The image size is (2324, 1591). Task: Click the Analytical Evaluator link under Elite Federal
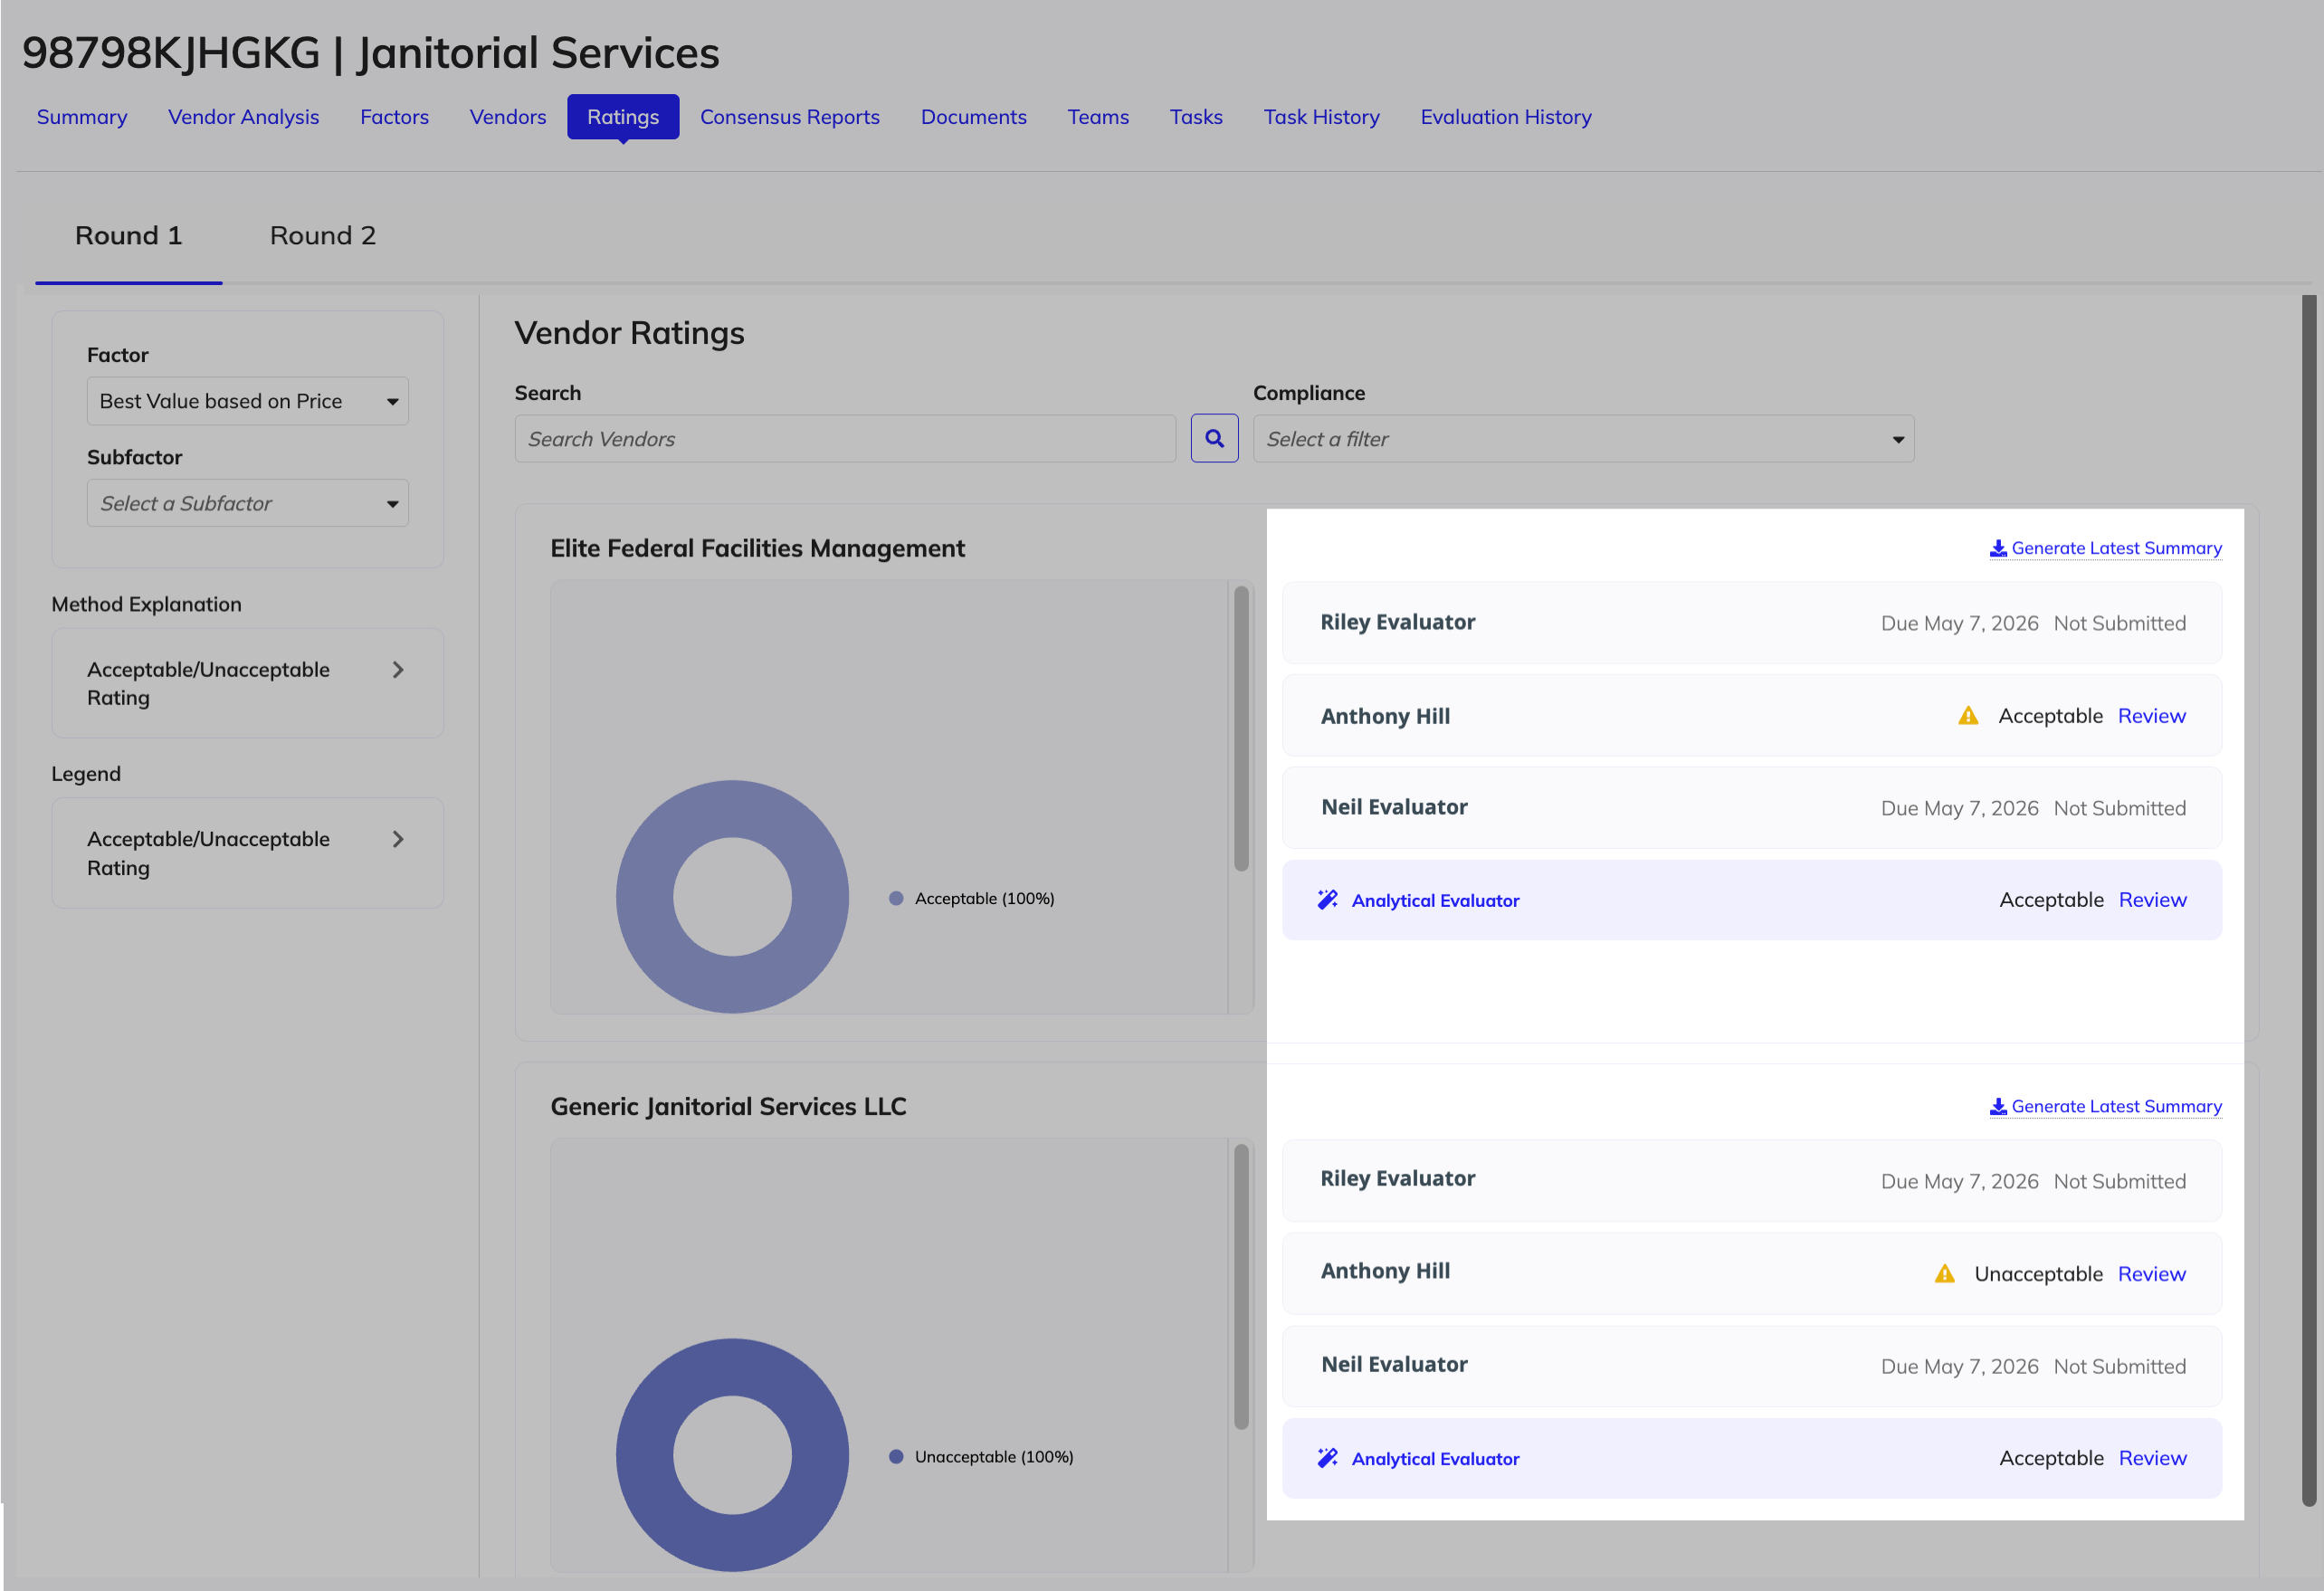tap(1435, 901)
